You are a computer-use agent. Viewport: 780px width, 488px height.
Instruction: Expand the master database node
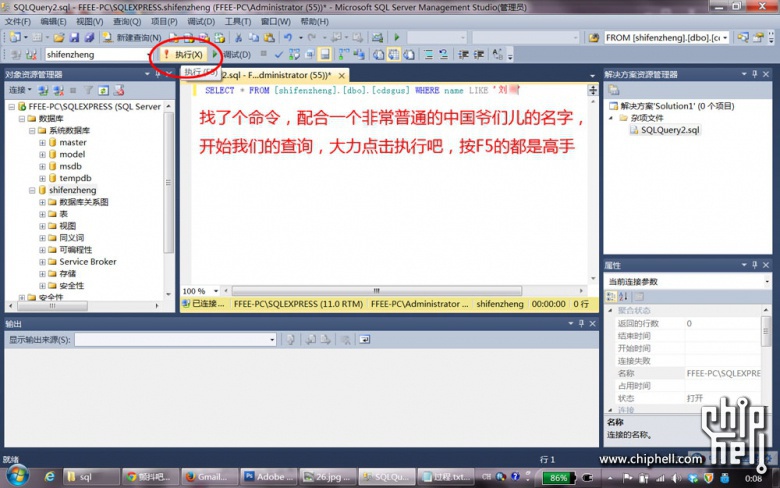[42, 142]
